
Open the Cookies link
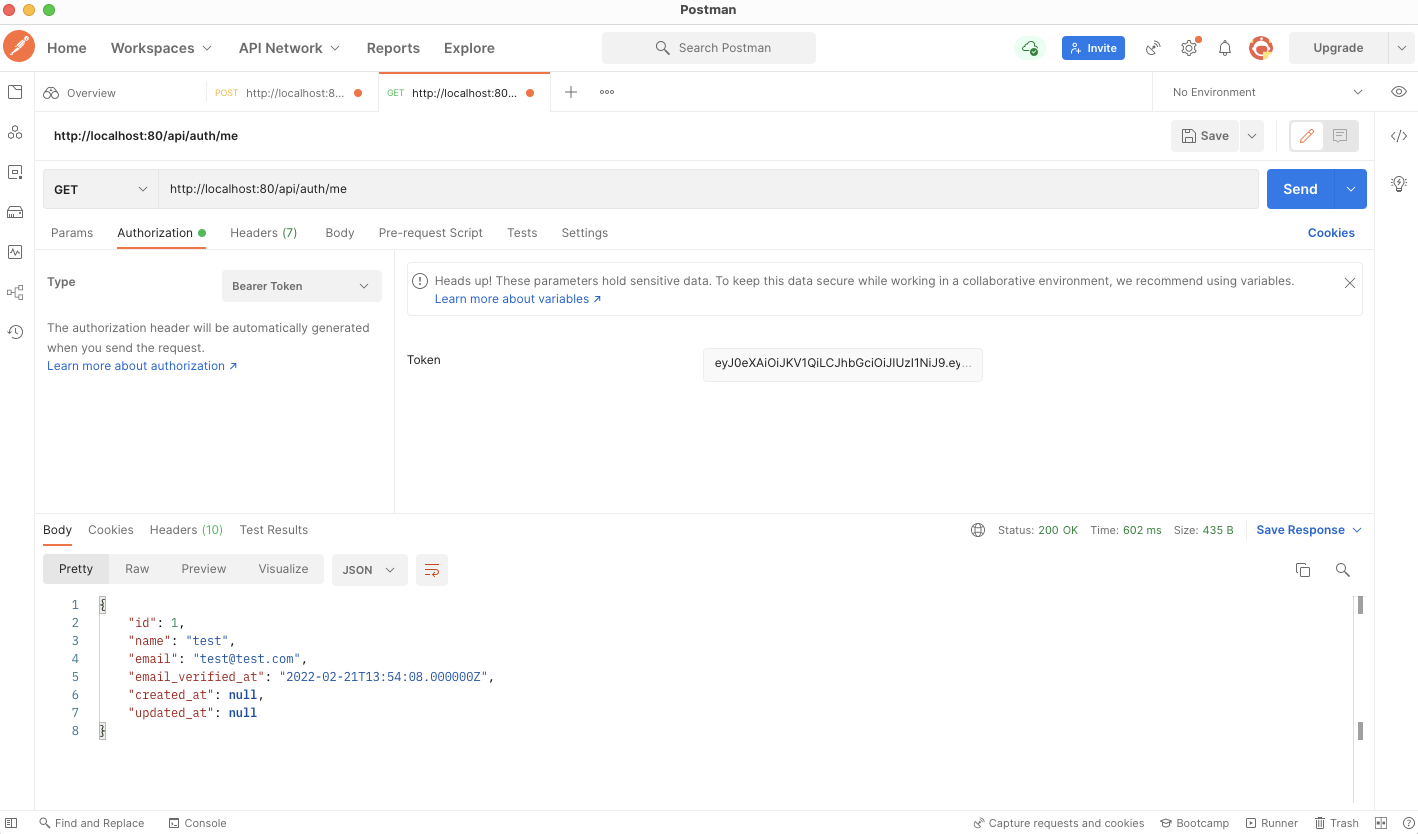[x=1331, y=233]
